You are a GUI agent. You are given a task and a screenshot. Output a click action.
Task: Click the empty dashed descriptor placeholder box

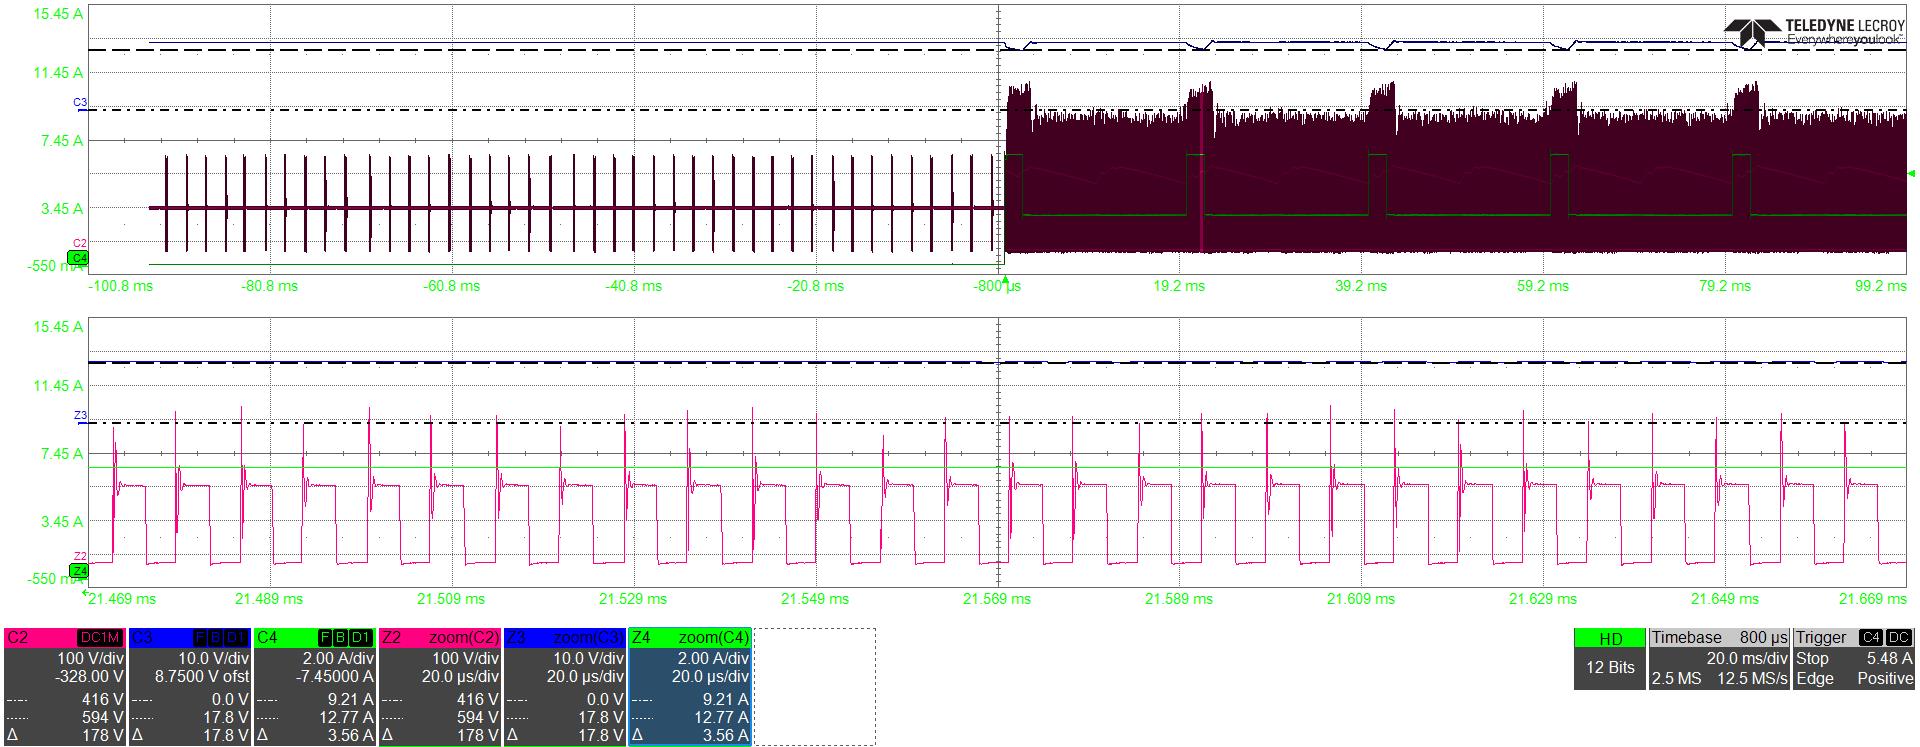coord(815,687)
